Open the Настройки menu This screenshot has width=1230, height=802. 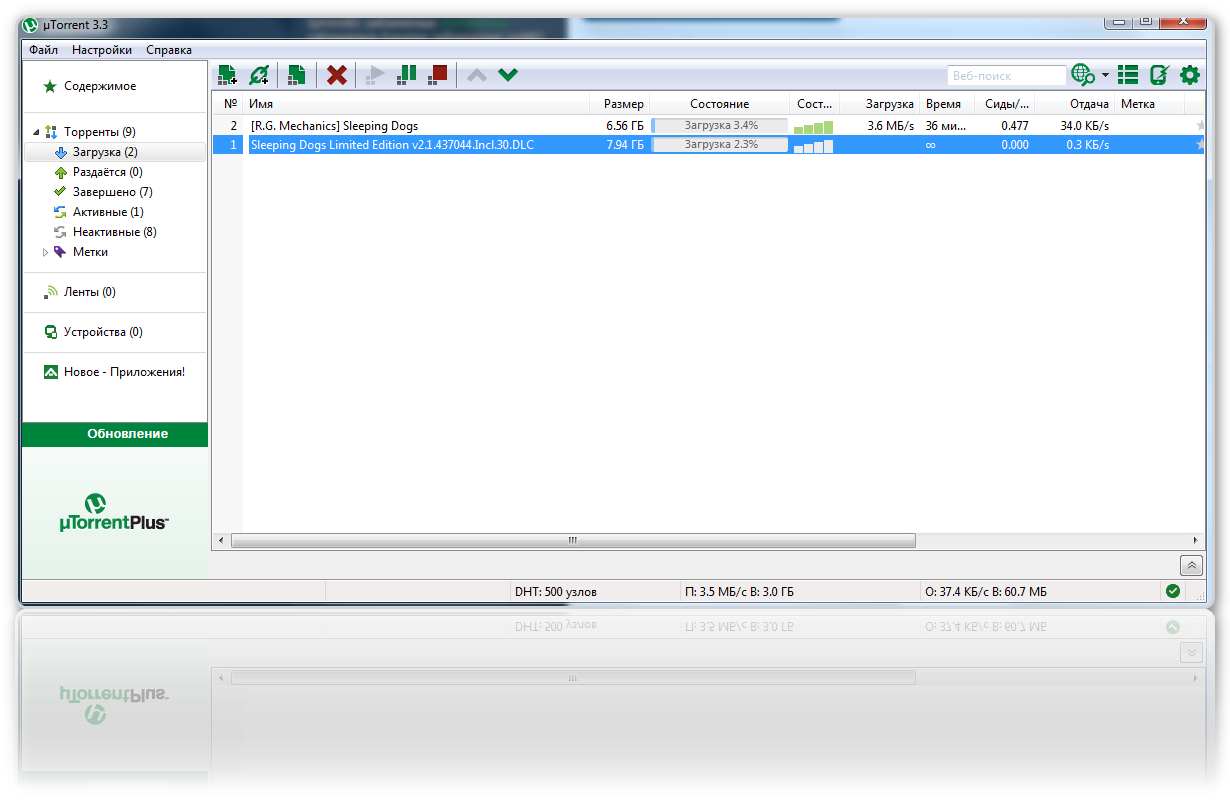click(102, 50)
